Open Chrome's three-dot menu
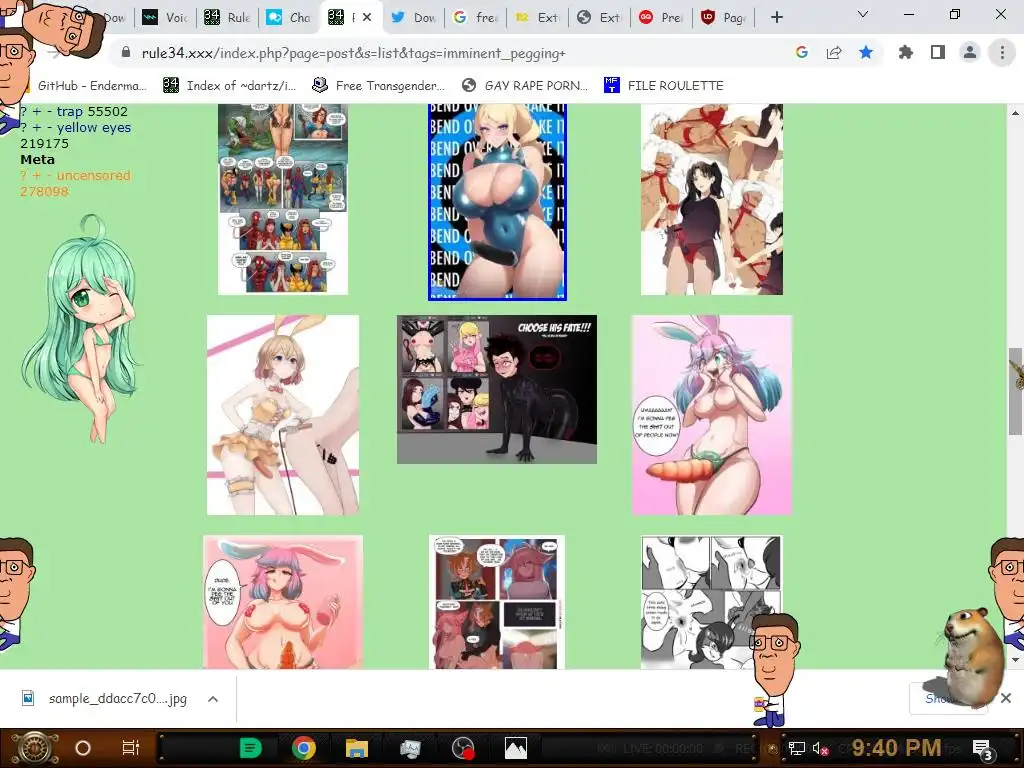The image size is (1024, 768). tap(1002, 53)
